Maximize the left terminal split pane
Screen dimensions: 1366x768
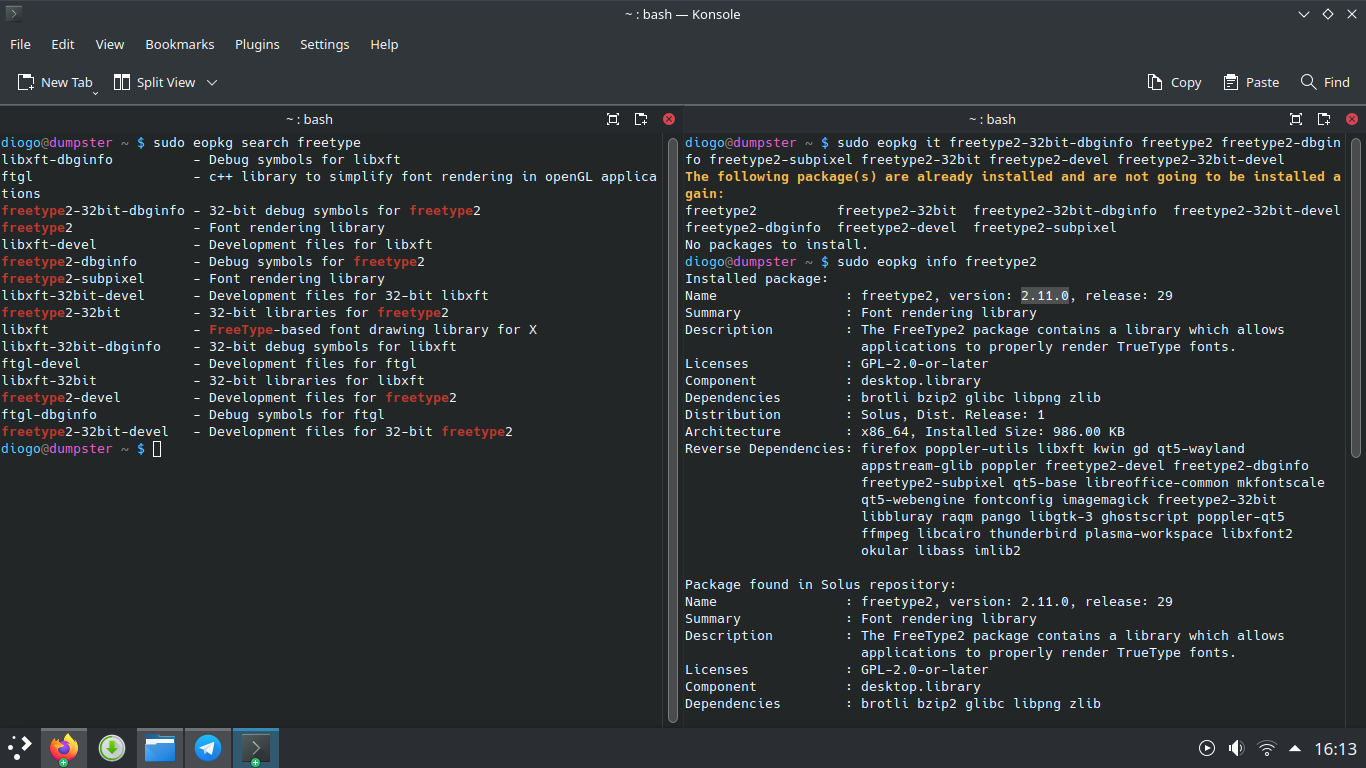613,119
